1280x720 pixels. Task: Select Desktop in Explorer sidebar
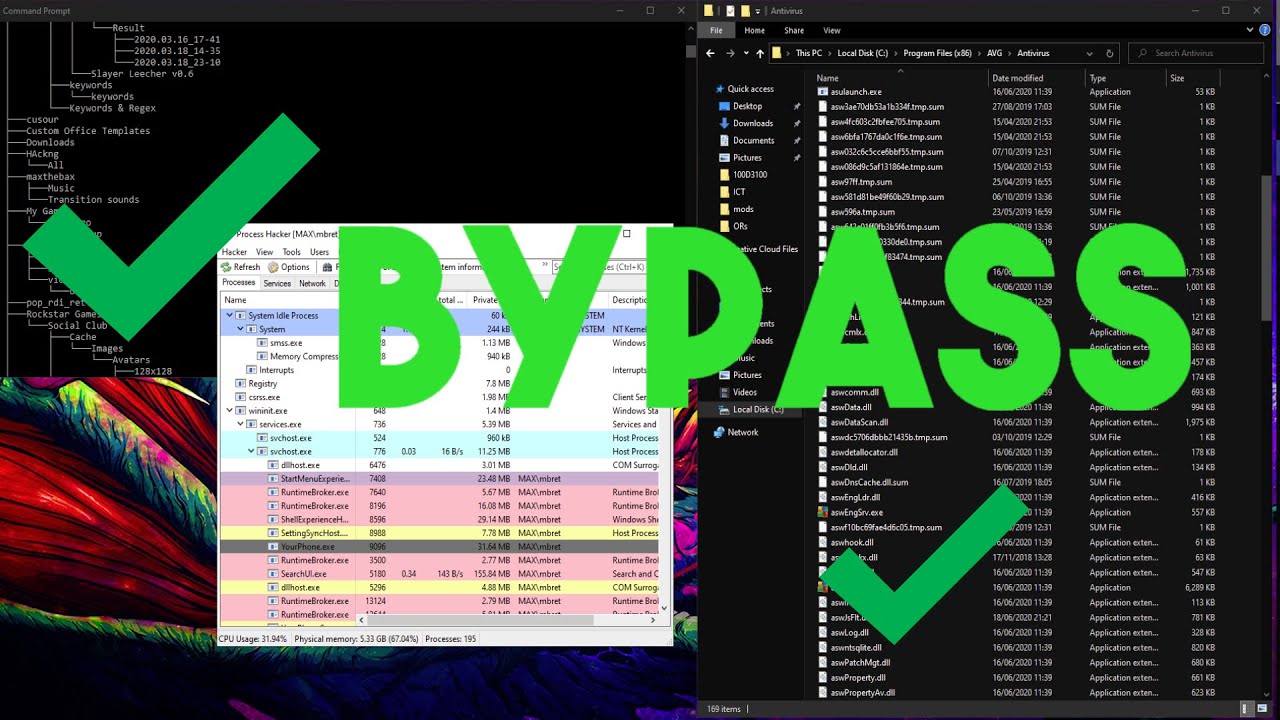point(747,106)
